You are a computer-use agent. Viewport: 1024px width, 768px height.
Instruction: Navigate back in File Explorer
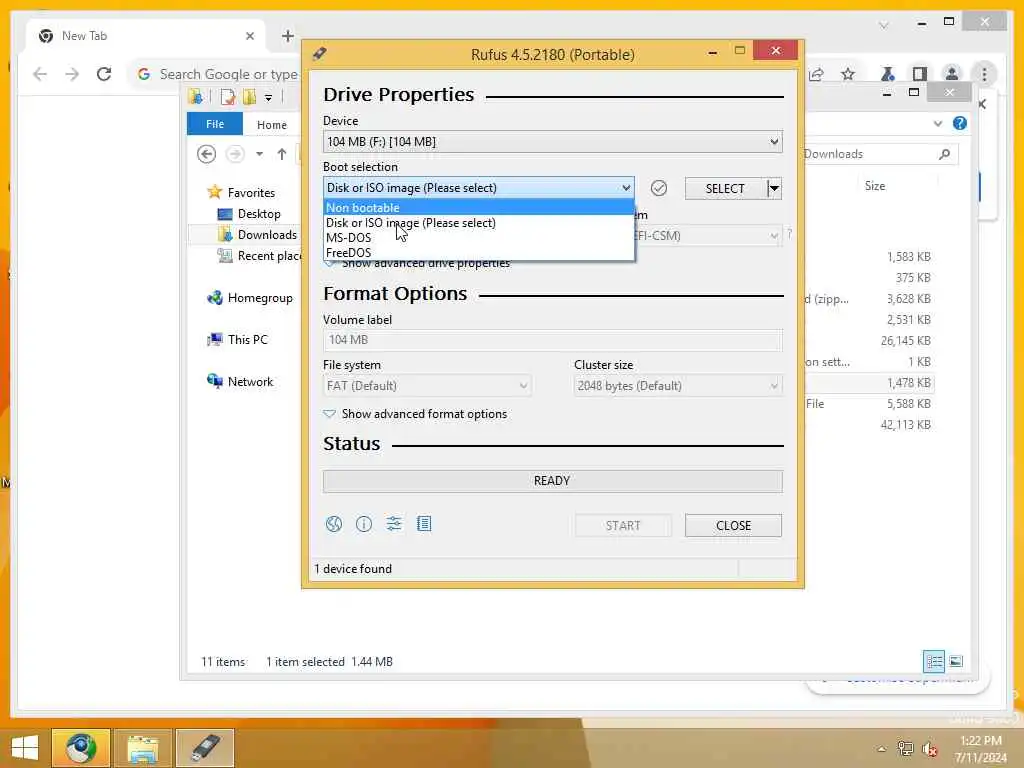tap(206, 154)
